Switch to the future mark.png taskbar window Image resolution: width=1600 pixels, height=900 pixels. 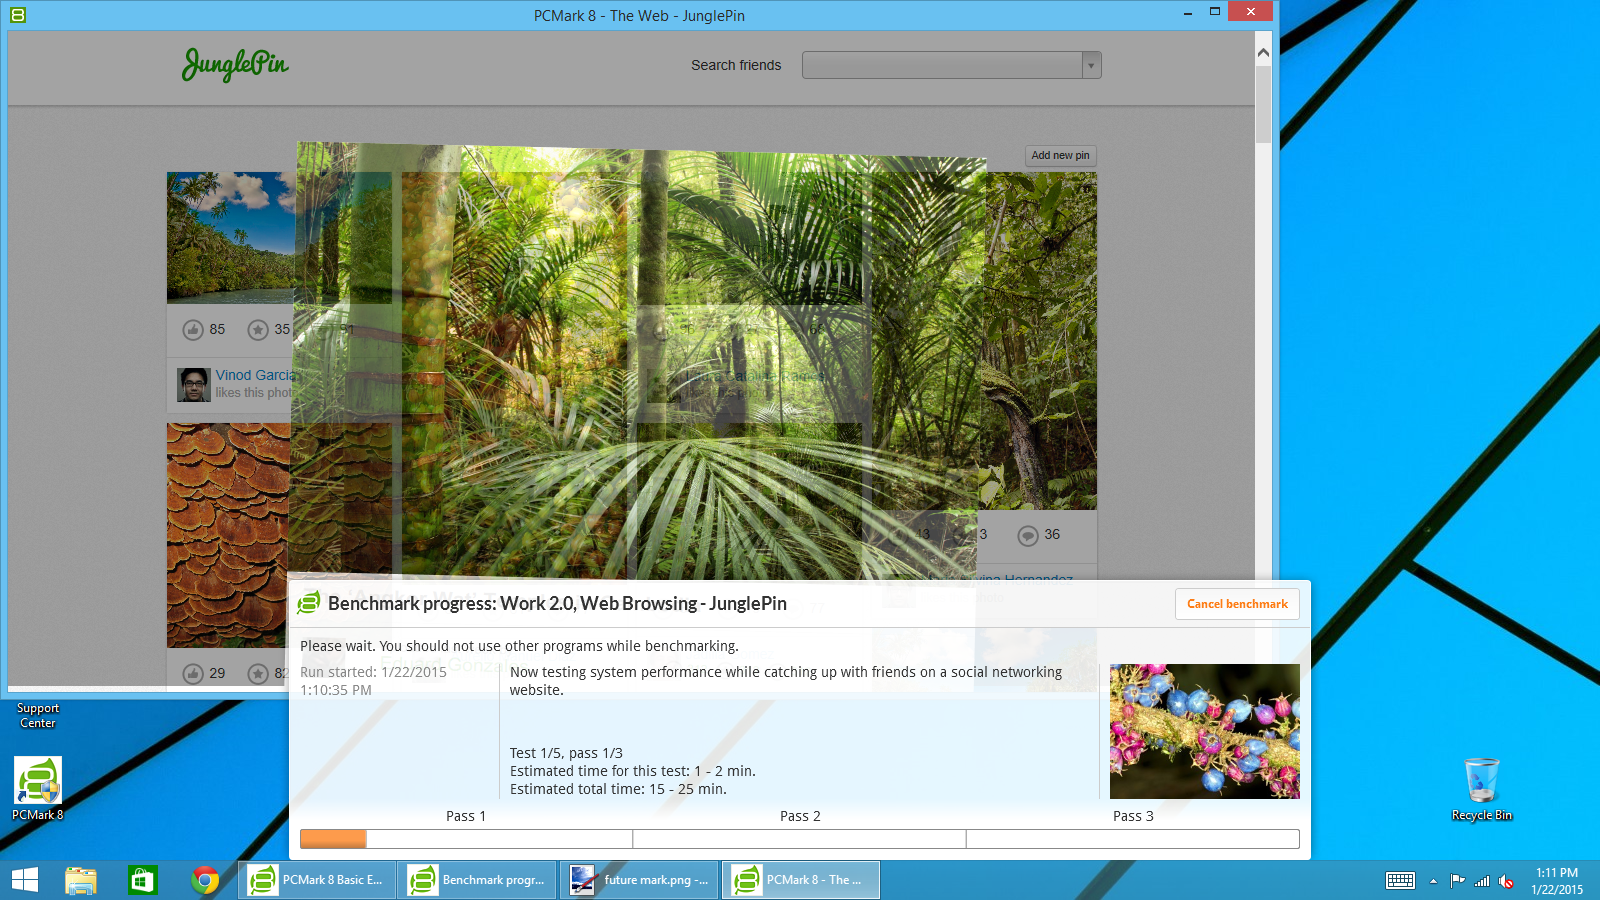[x=639, y=880]
